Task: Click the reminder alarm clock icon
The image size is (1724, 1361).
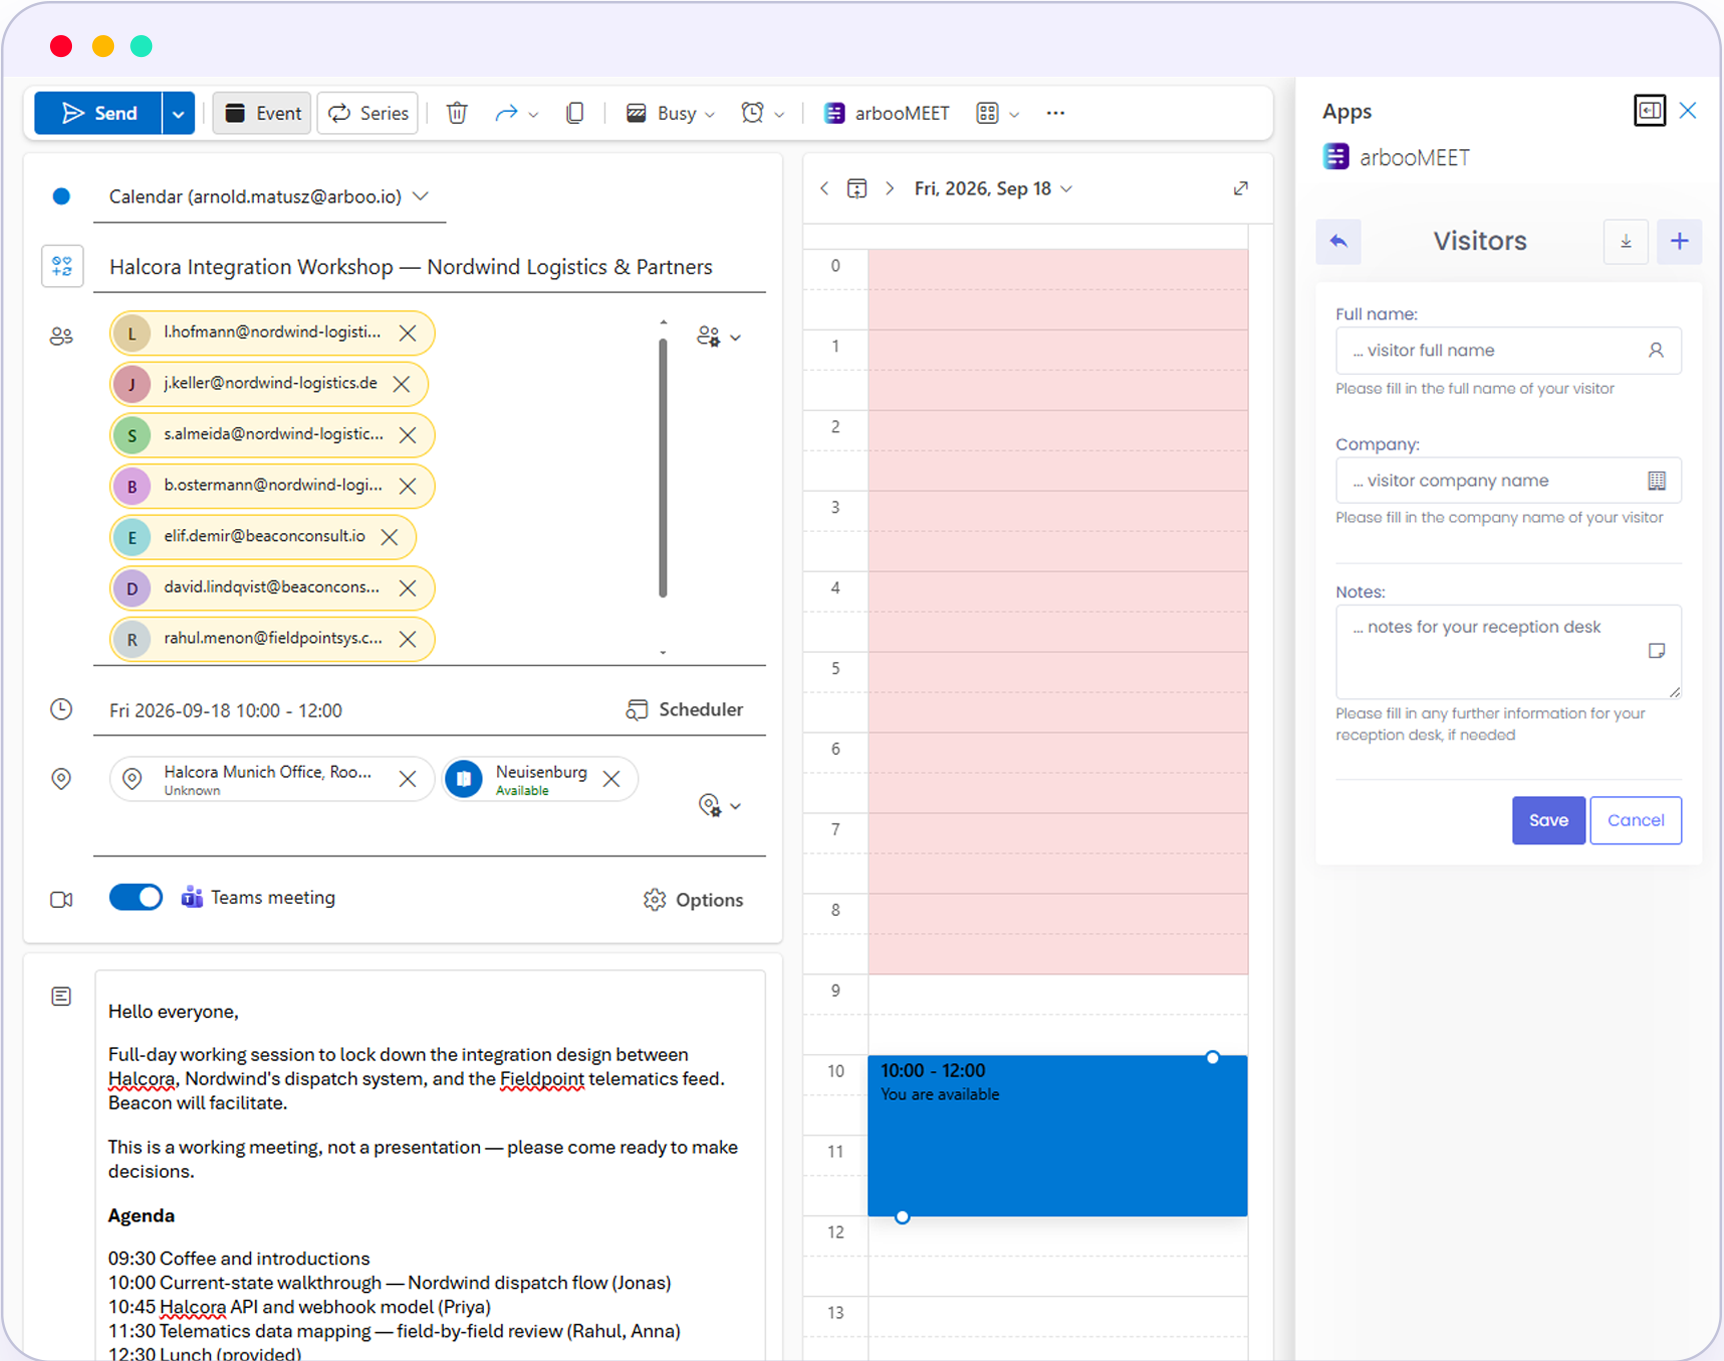Action: [x=753, y=113]
